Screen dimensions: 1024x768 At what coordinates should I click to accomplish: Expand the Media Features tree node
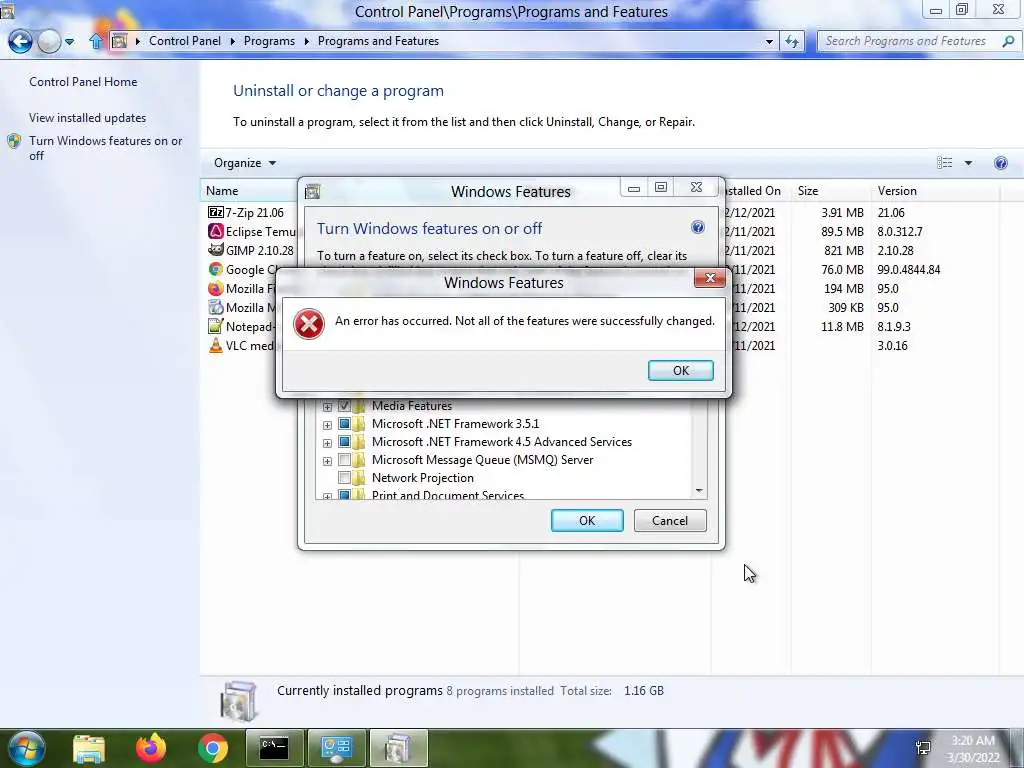point(327,407)
